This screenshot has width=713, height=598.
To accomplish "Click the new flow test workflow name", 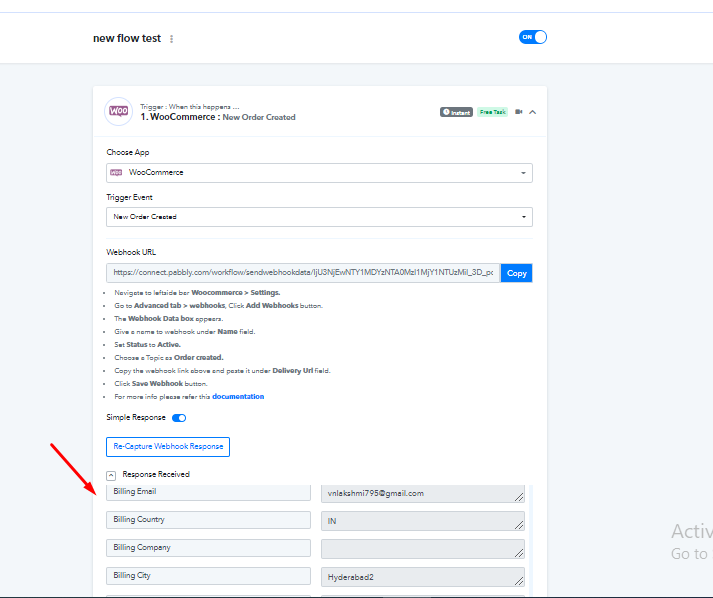I will [x=127, y=39].
